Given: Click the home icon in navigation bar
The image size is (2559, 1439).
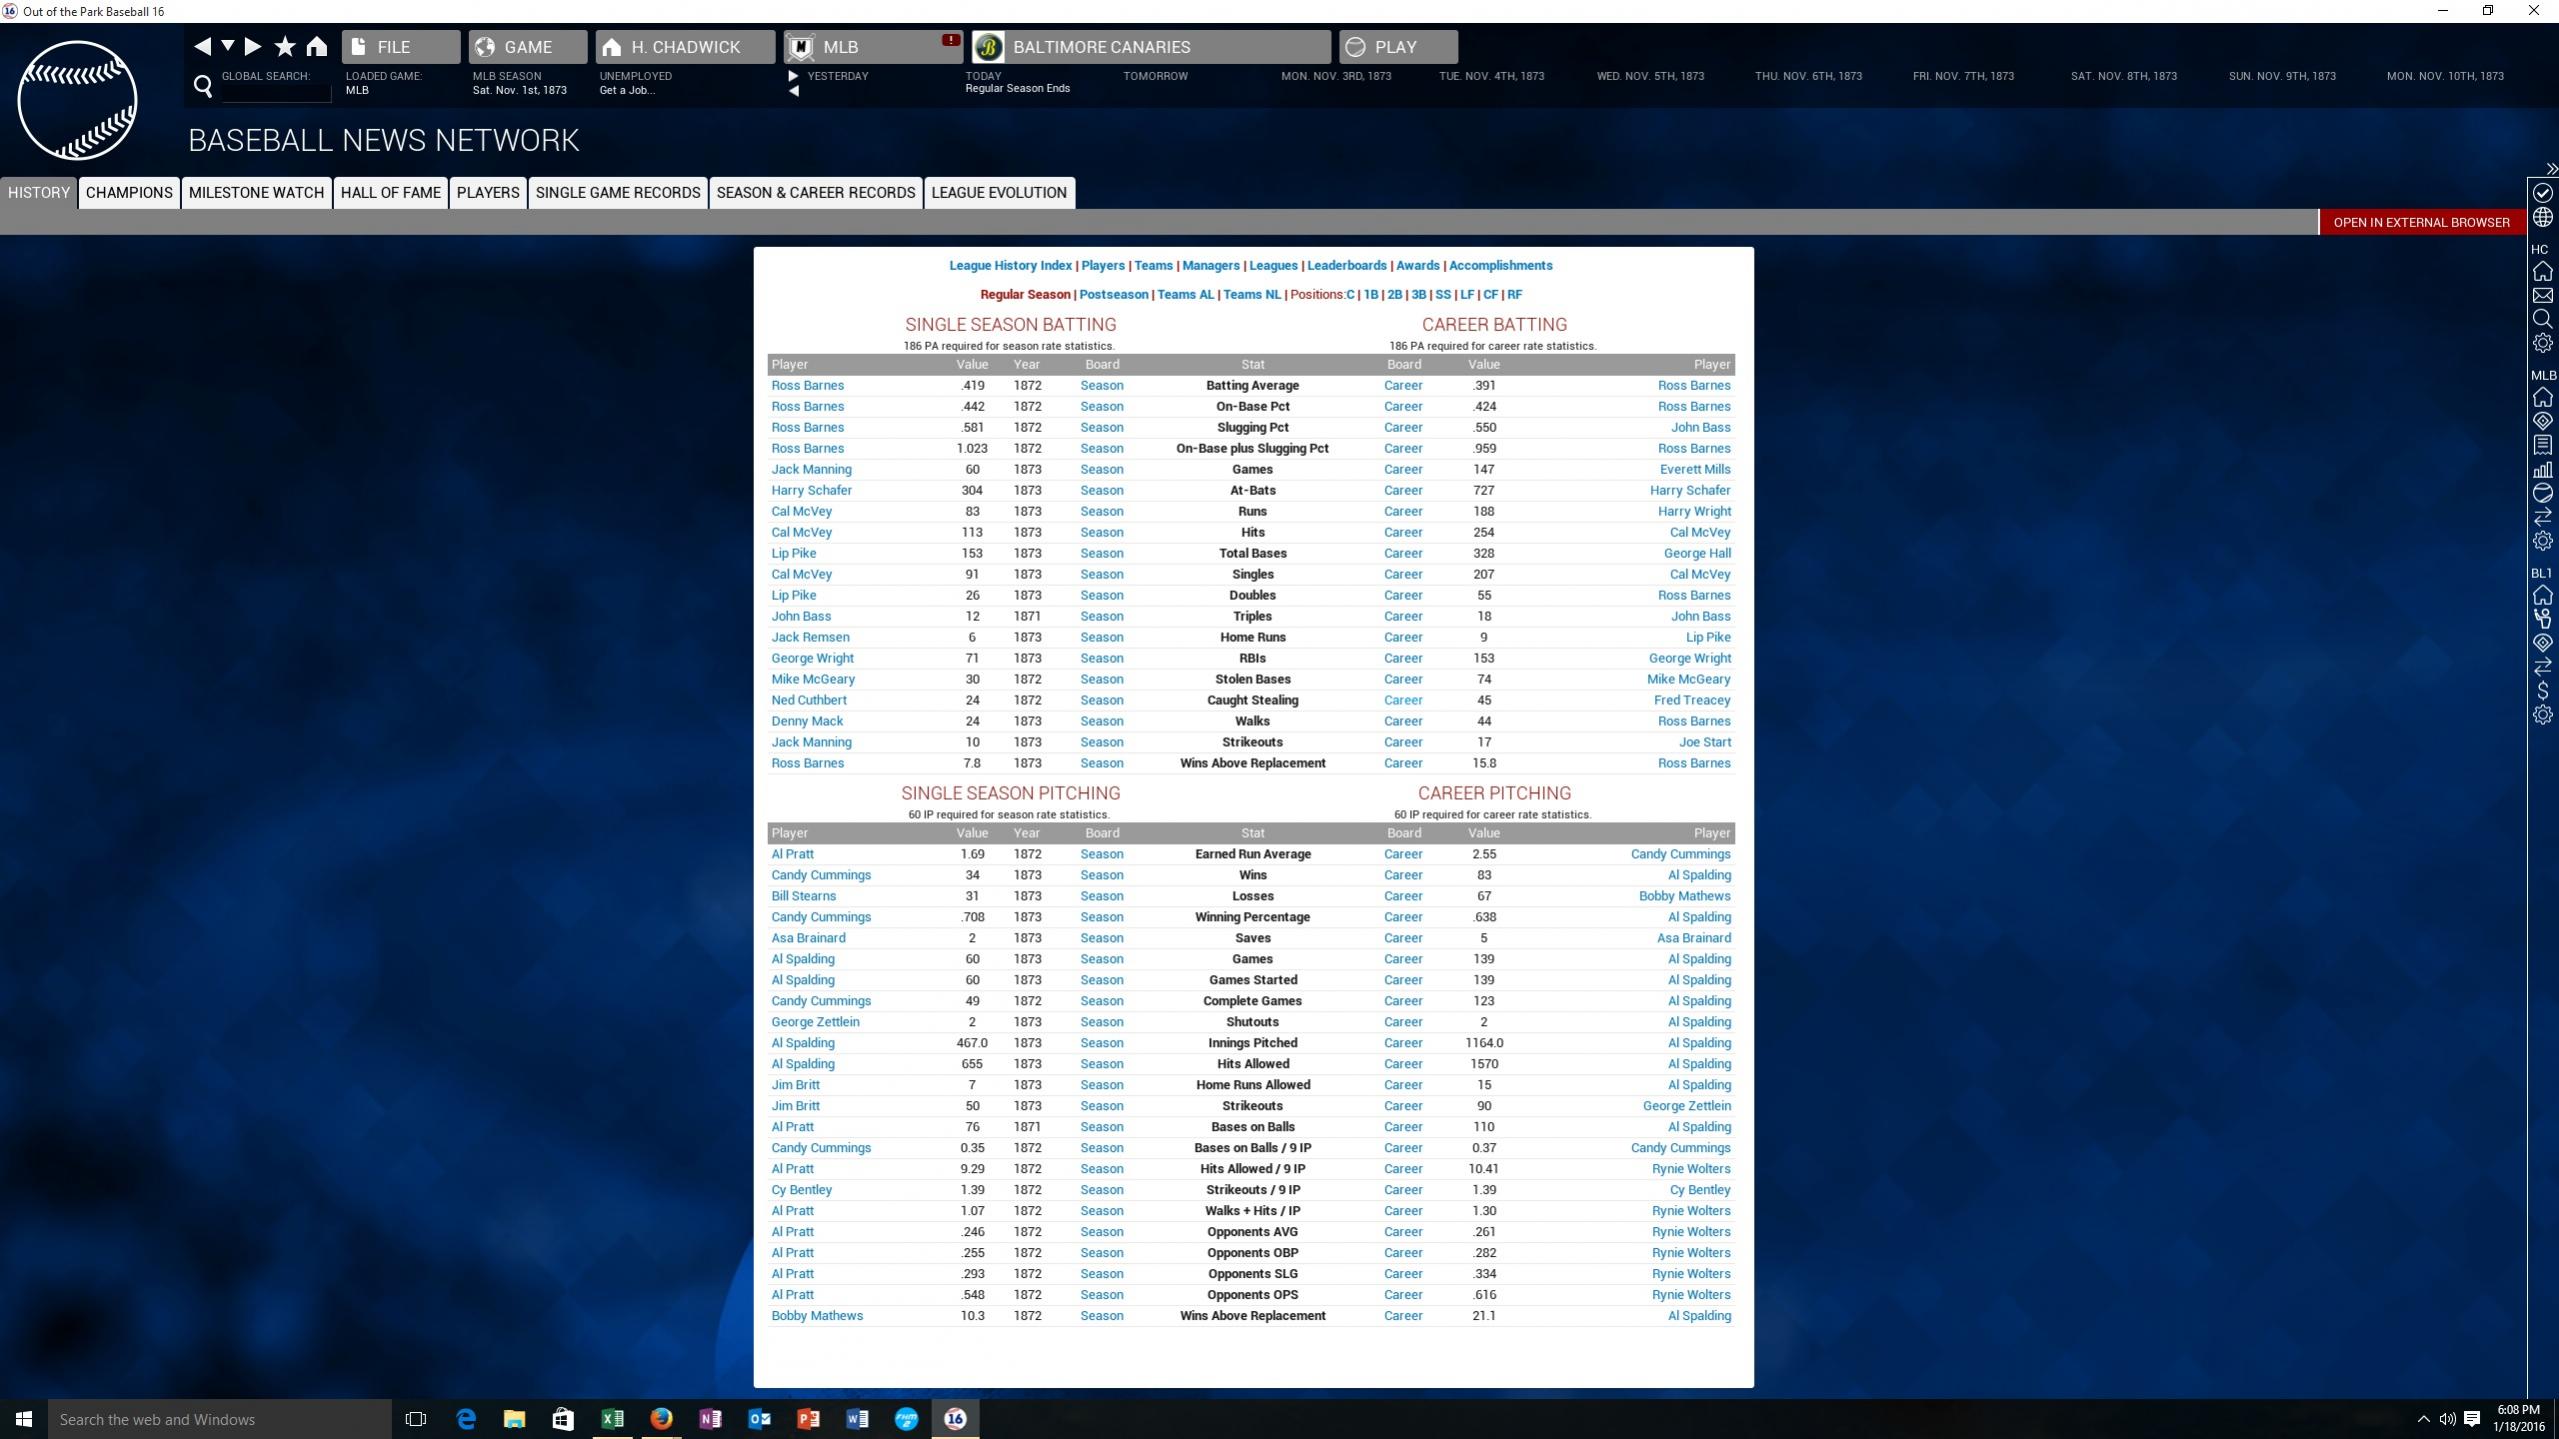Looking at the screenshot, I should pos(317,46).
